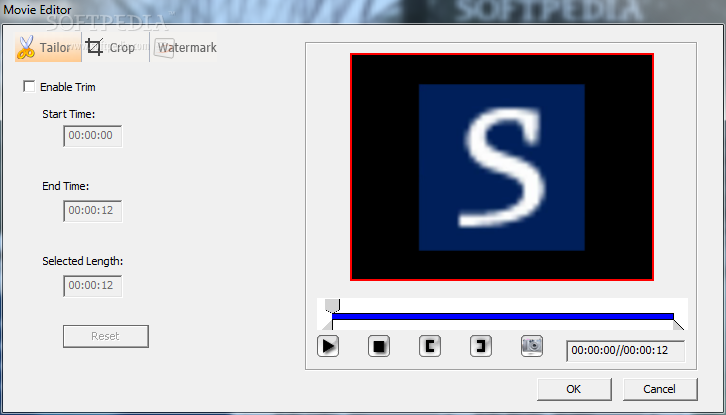Screen dimensions: 726x415
Task: Set trim start with left bracket icon
Action: click(430, 346)
